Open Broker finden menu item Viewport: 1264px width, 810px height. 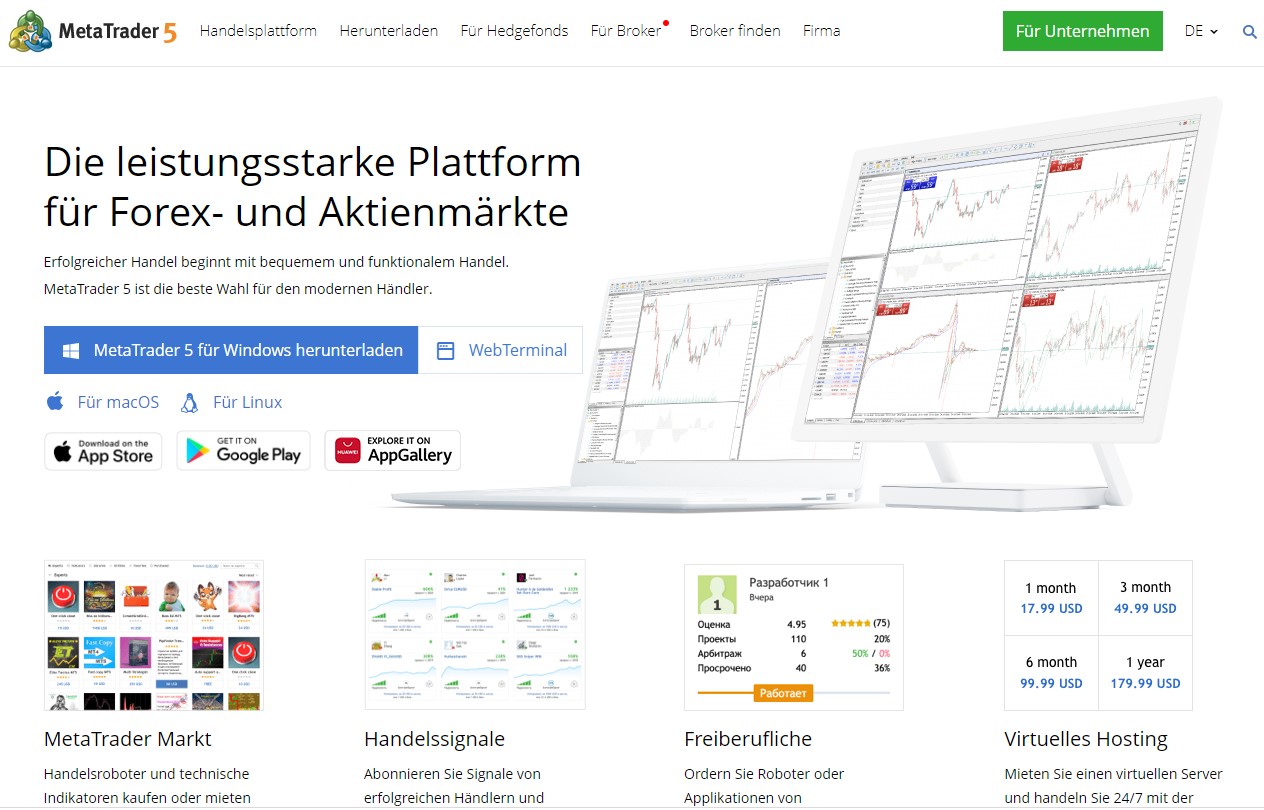click(735, 31)
